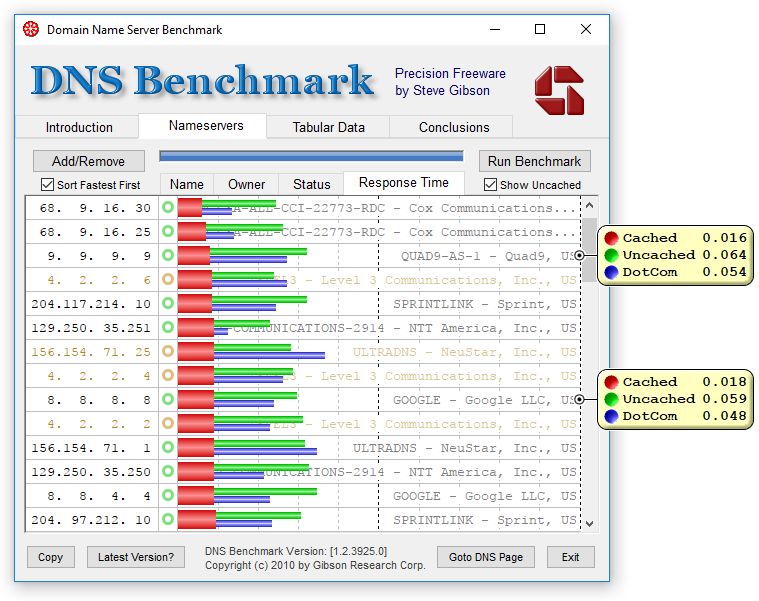The width and height of the screenshot is (759, 601).
Task: Select IP address 156.154.71.25
Action: tap(91, 351)
